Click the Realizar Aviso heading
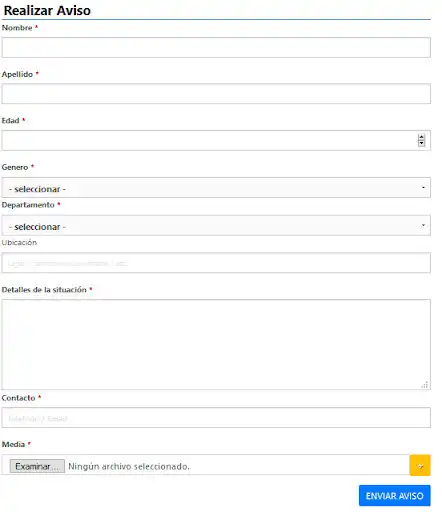This screenshot has width=442, height=512. coord(47,10)
